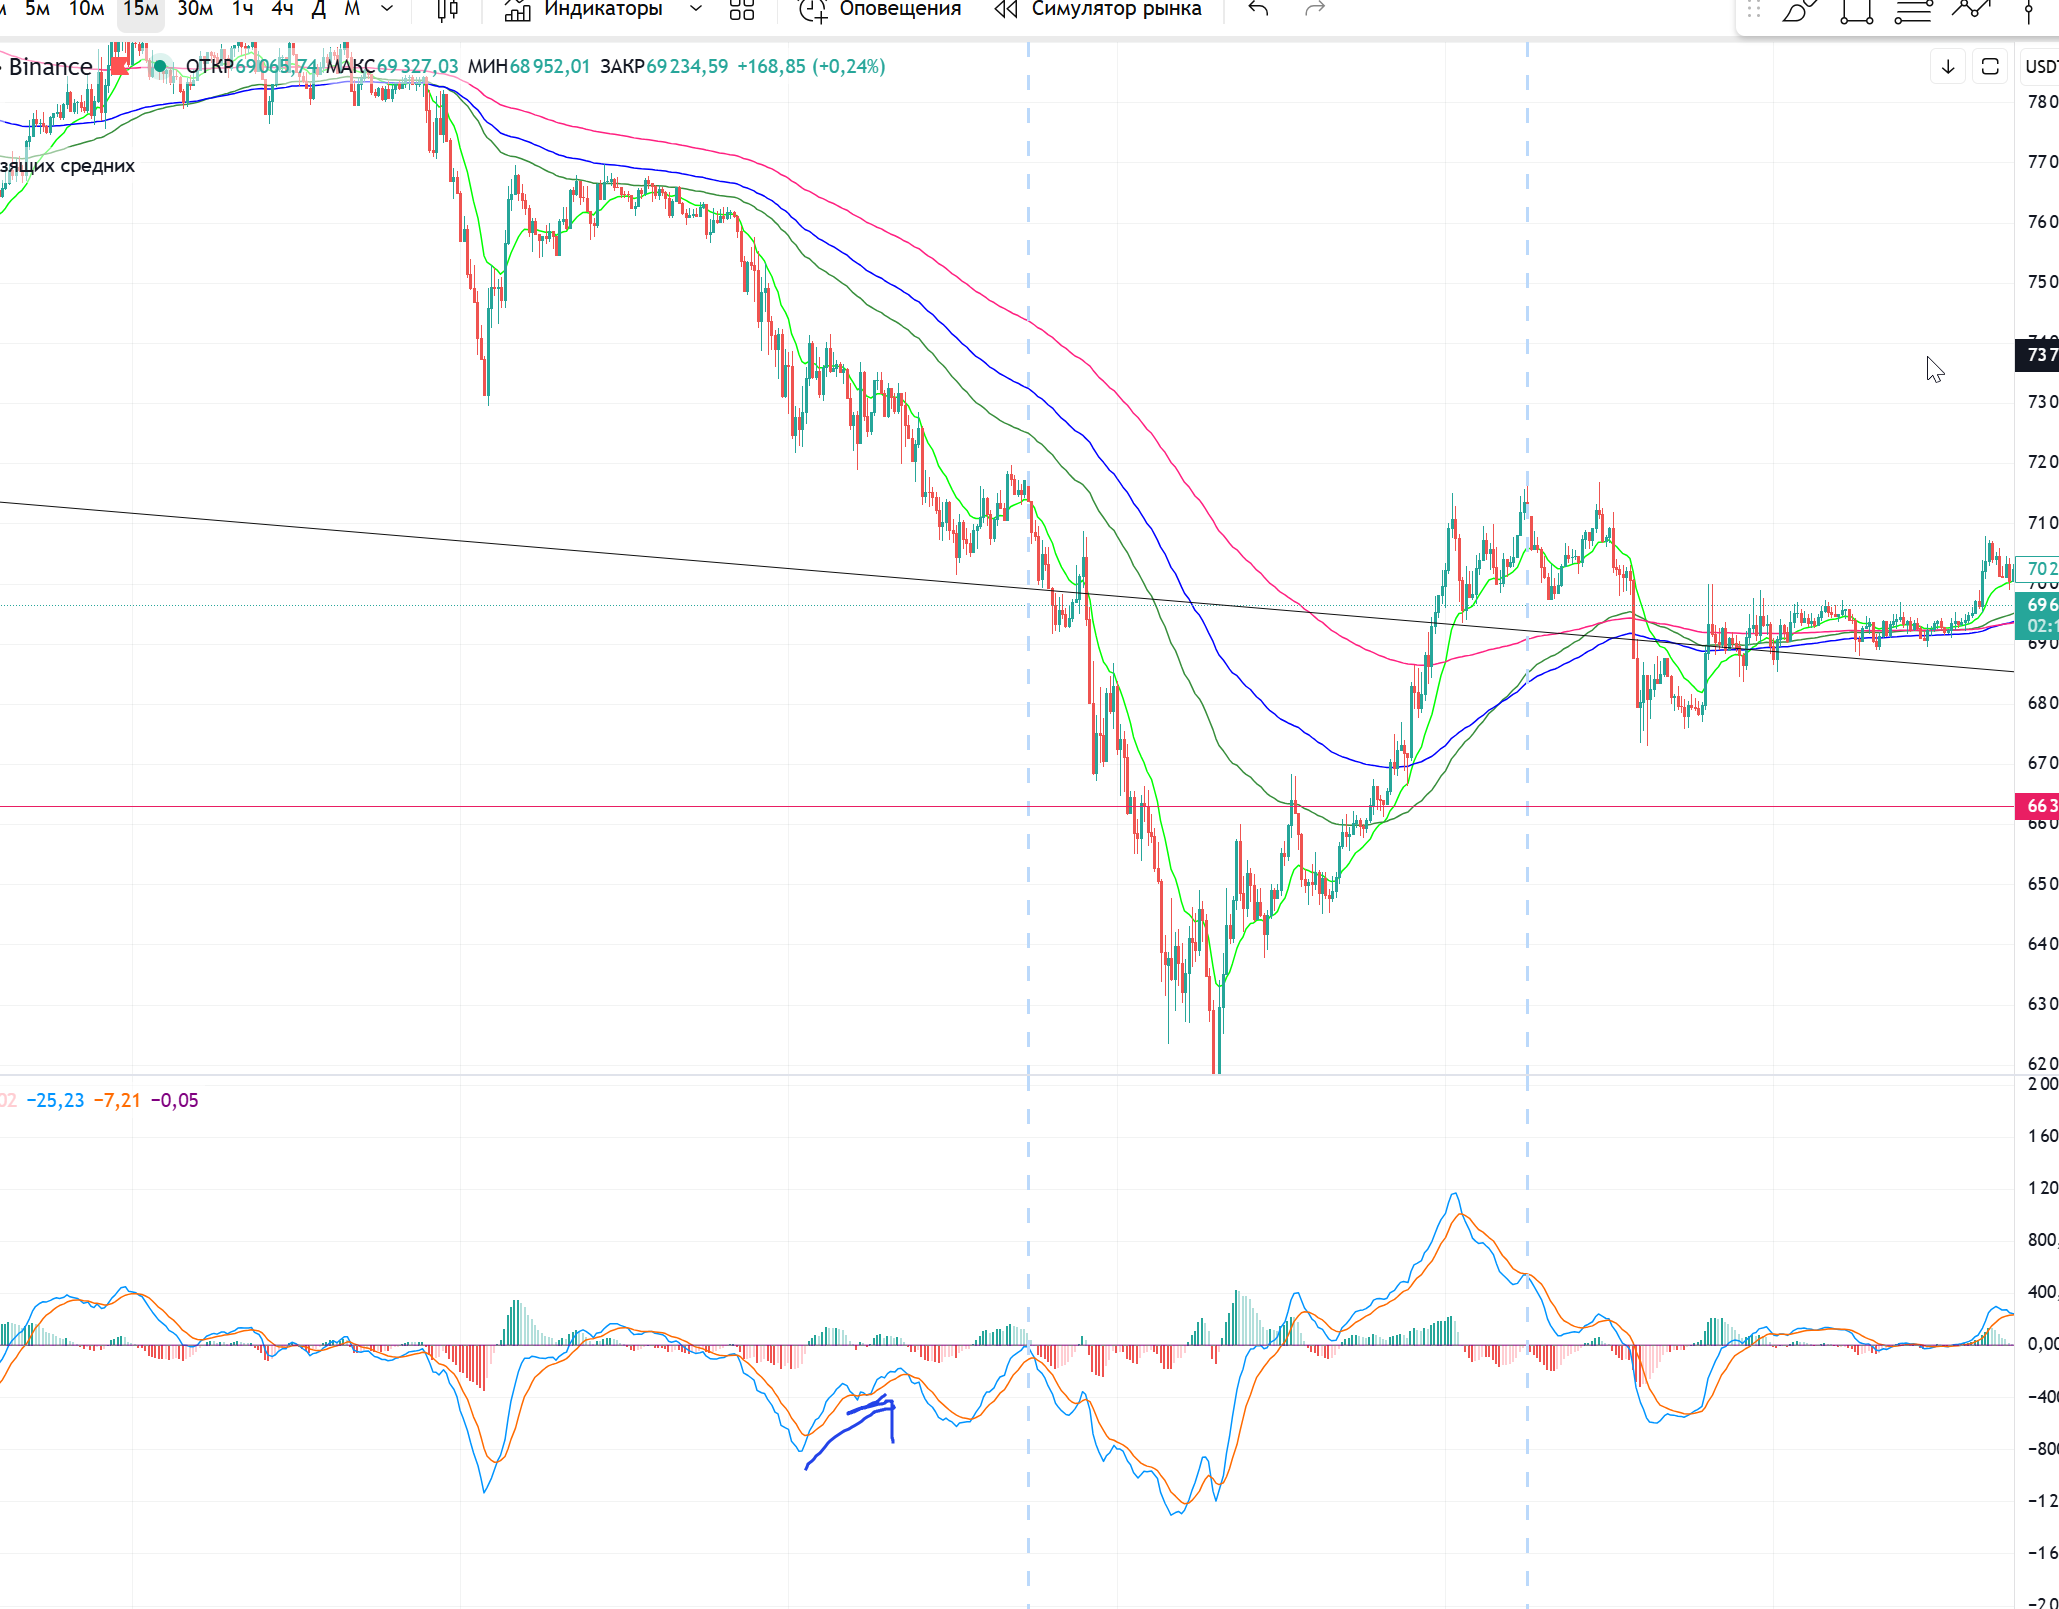
Task: Open indicator templates grid icon
Action: (x=741, y=10)
